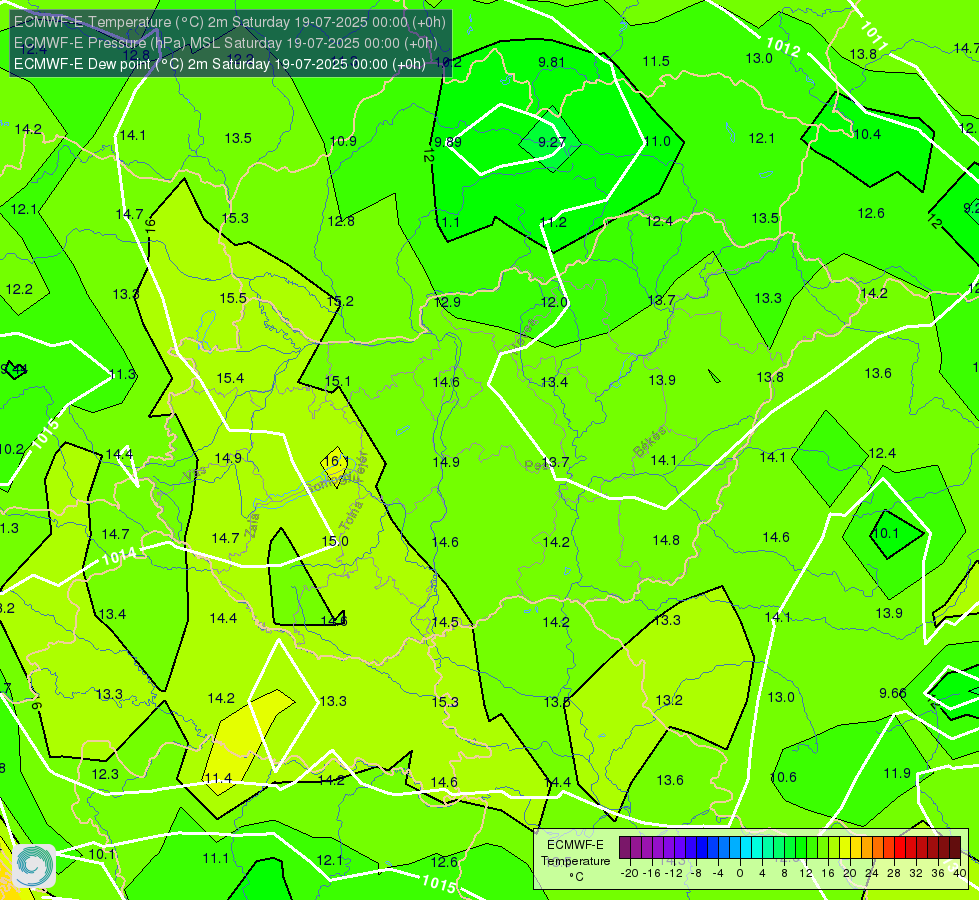The image size is (979, 900).
Task: Click the swirl logo icon at bottom left
Action: click(x=34, y=866)
